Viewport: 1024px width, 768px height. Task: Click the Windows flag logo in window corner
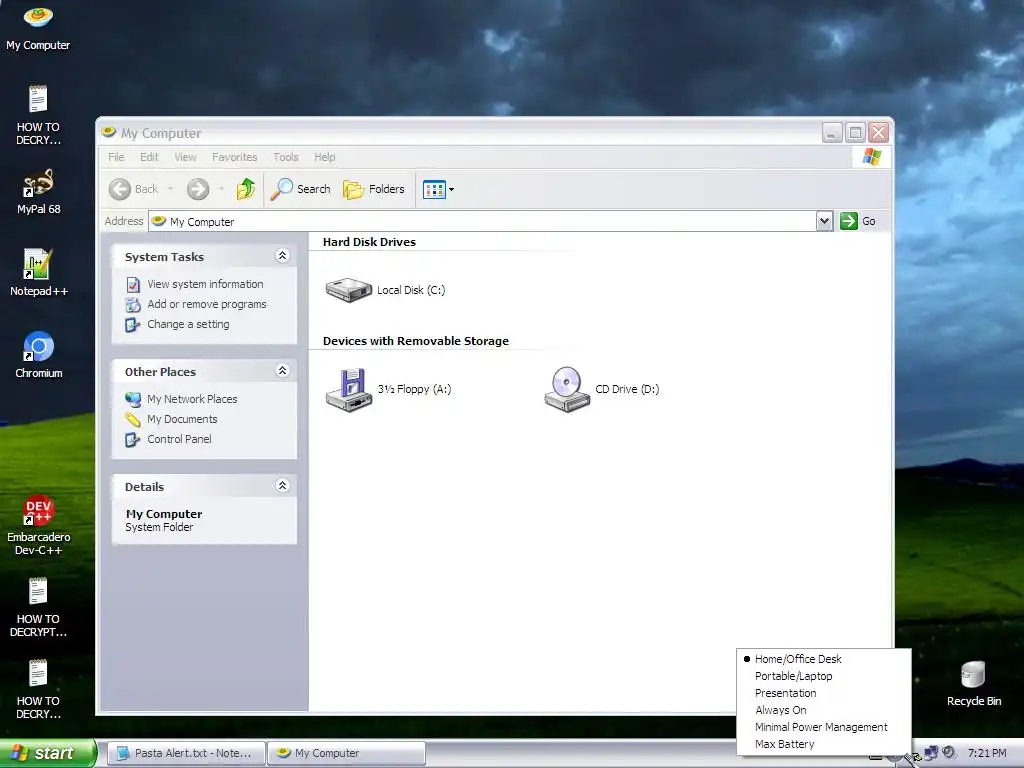tap(871, 157)
